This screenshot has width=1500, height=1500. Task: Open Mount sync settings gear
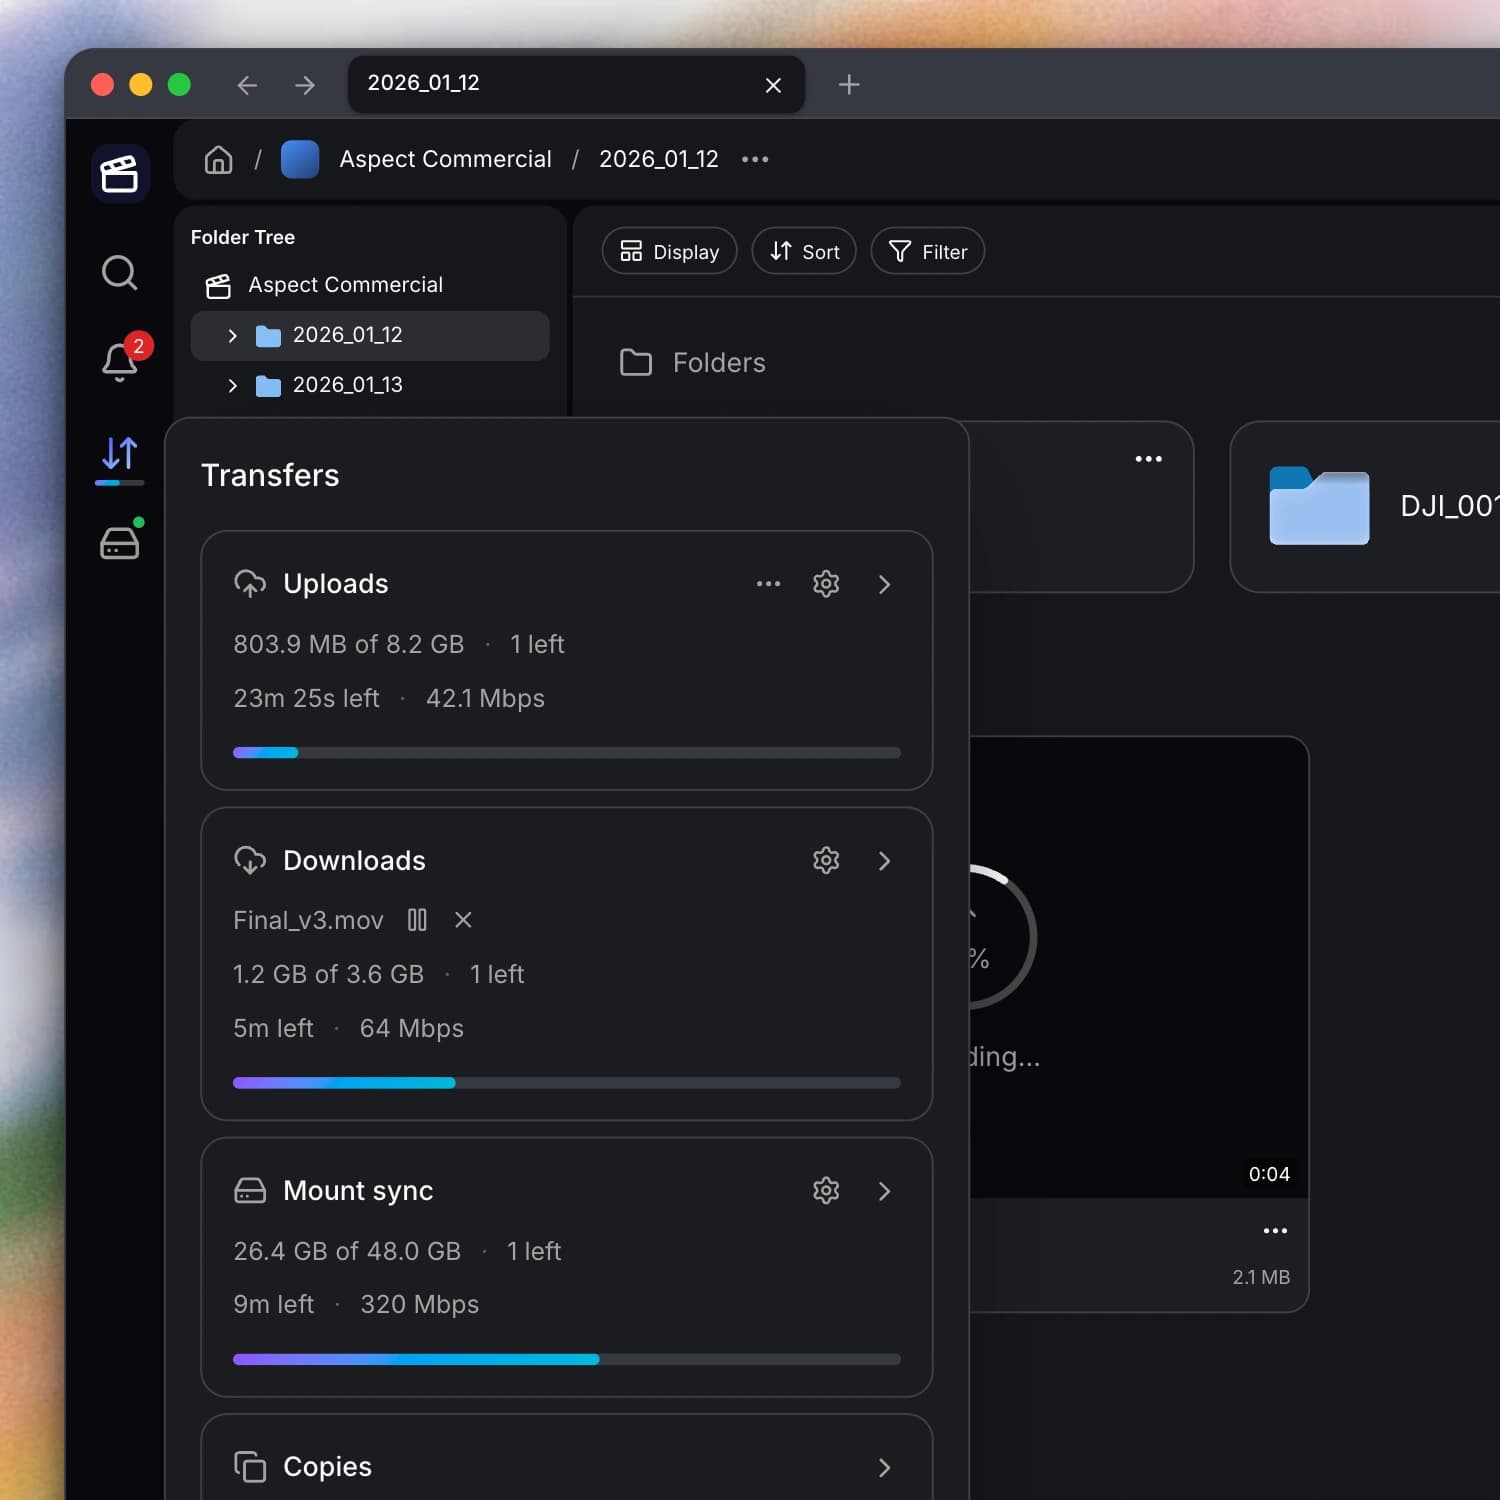(826, 1191)
